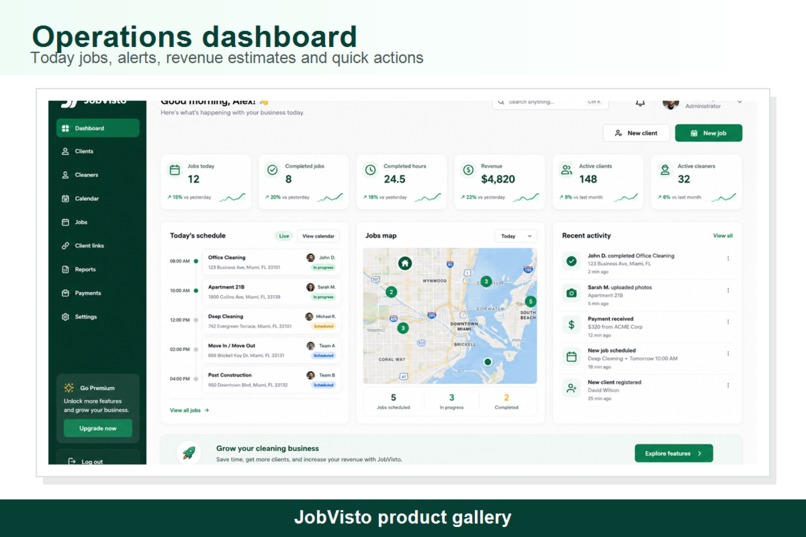Screen dimensions: 806x537
Task: Open the View calendar button
Action: pos(318,236)
